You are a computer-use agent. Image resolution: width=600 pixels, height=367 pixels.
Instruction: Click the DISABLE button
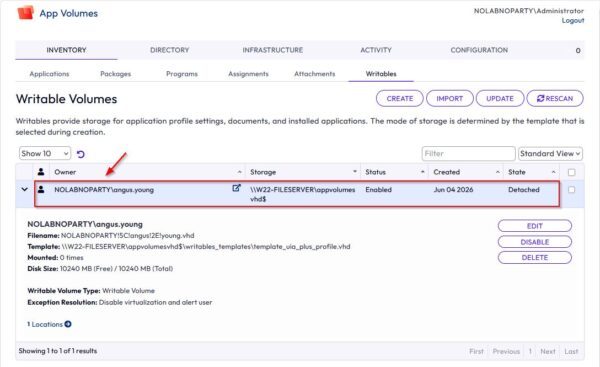click(535, 242)
